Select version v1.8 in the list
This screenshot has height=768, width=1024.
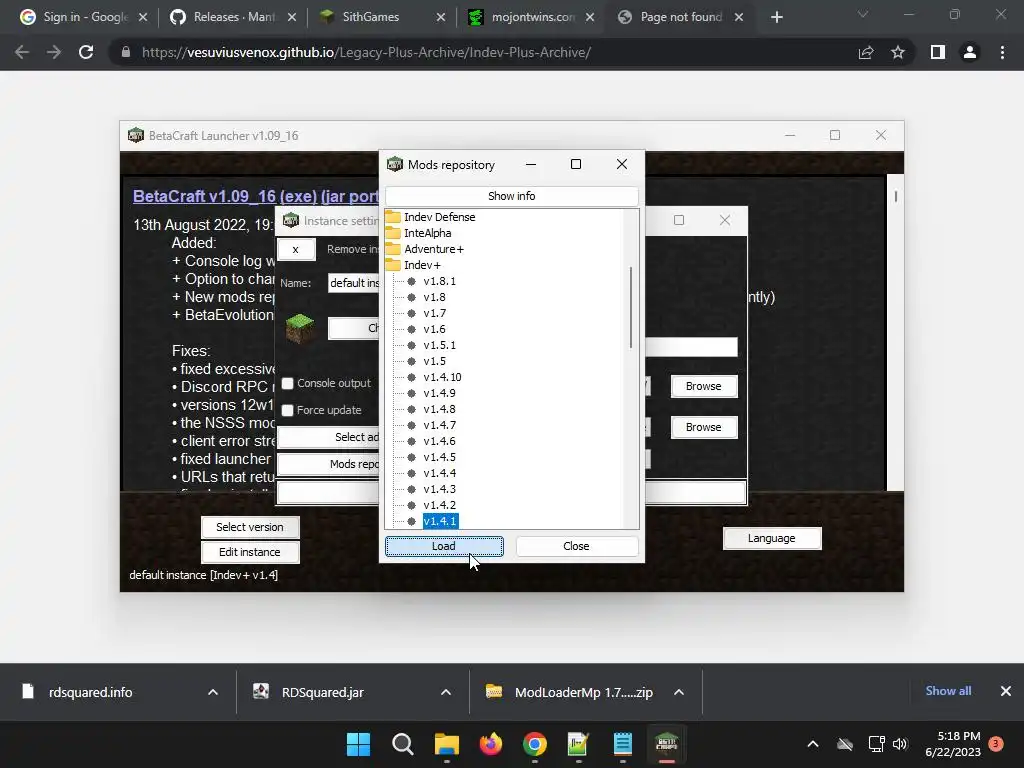[x=434, y=297]
